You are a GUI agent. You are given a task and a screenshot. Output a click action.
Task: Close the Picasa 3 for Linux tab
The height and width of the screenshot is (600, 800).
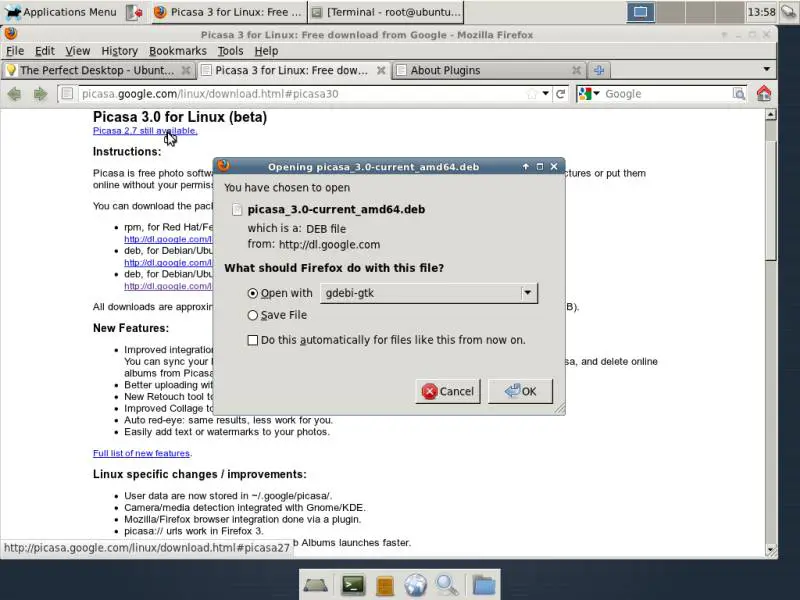381,70
